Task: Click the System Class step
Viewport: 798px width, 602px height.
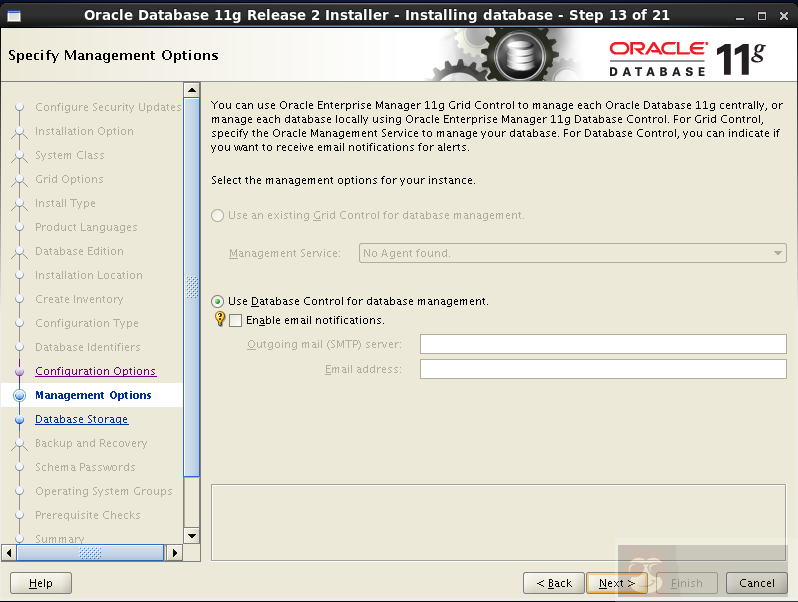Action: pyautogui.click(x=70, y=155)
